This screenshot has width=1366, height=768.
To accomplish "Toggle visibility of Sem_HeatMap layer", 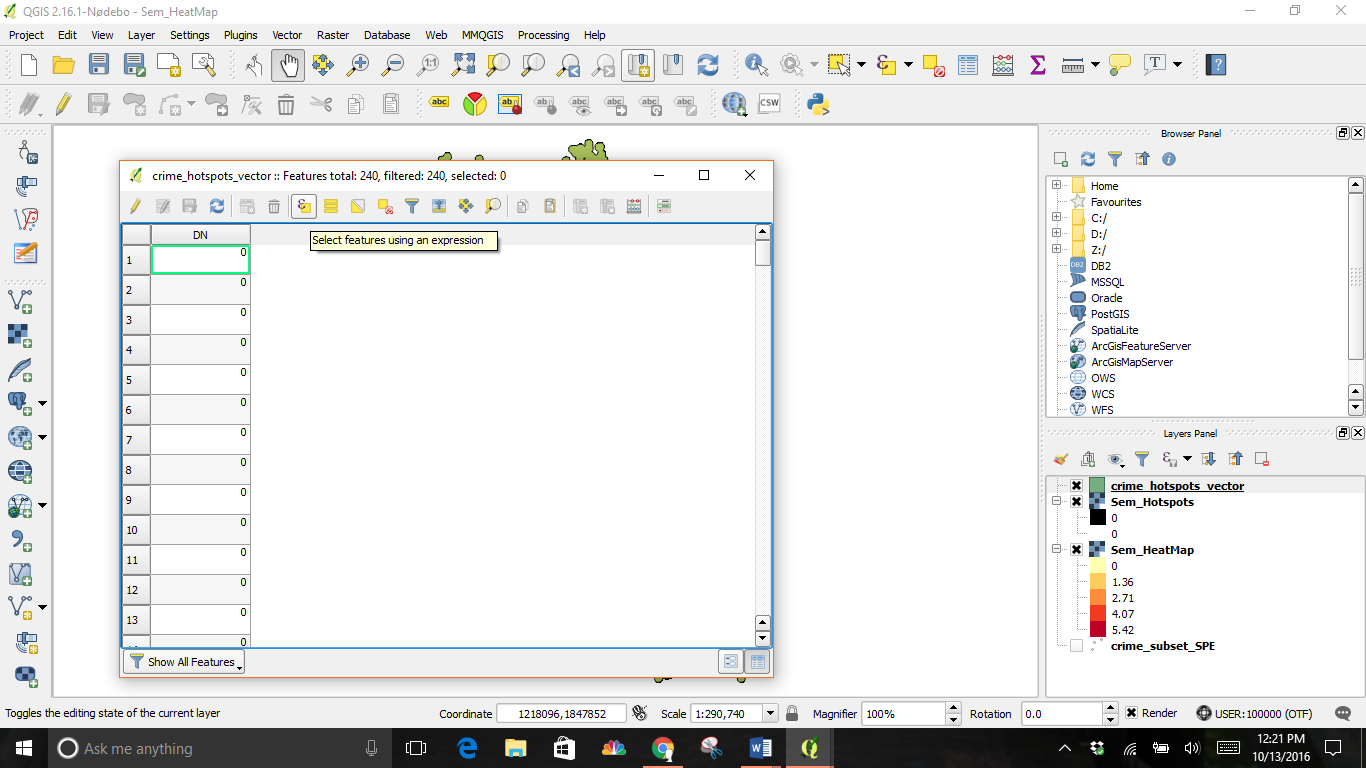I will pyautogui.click(x=1076, y=550).
